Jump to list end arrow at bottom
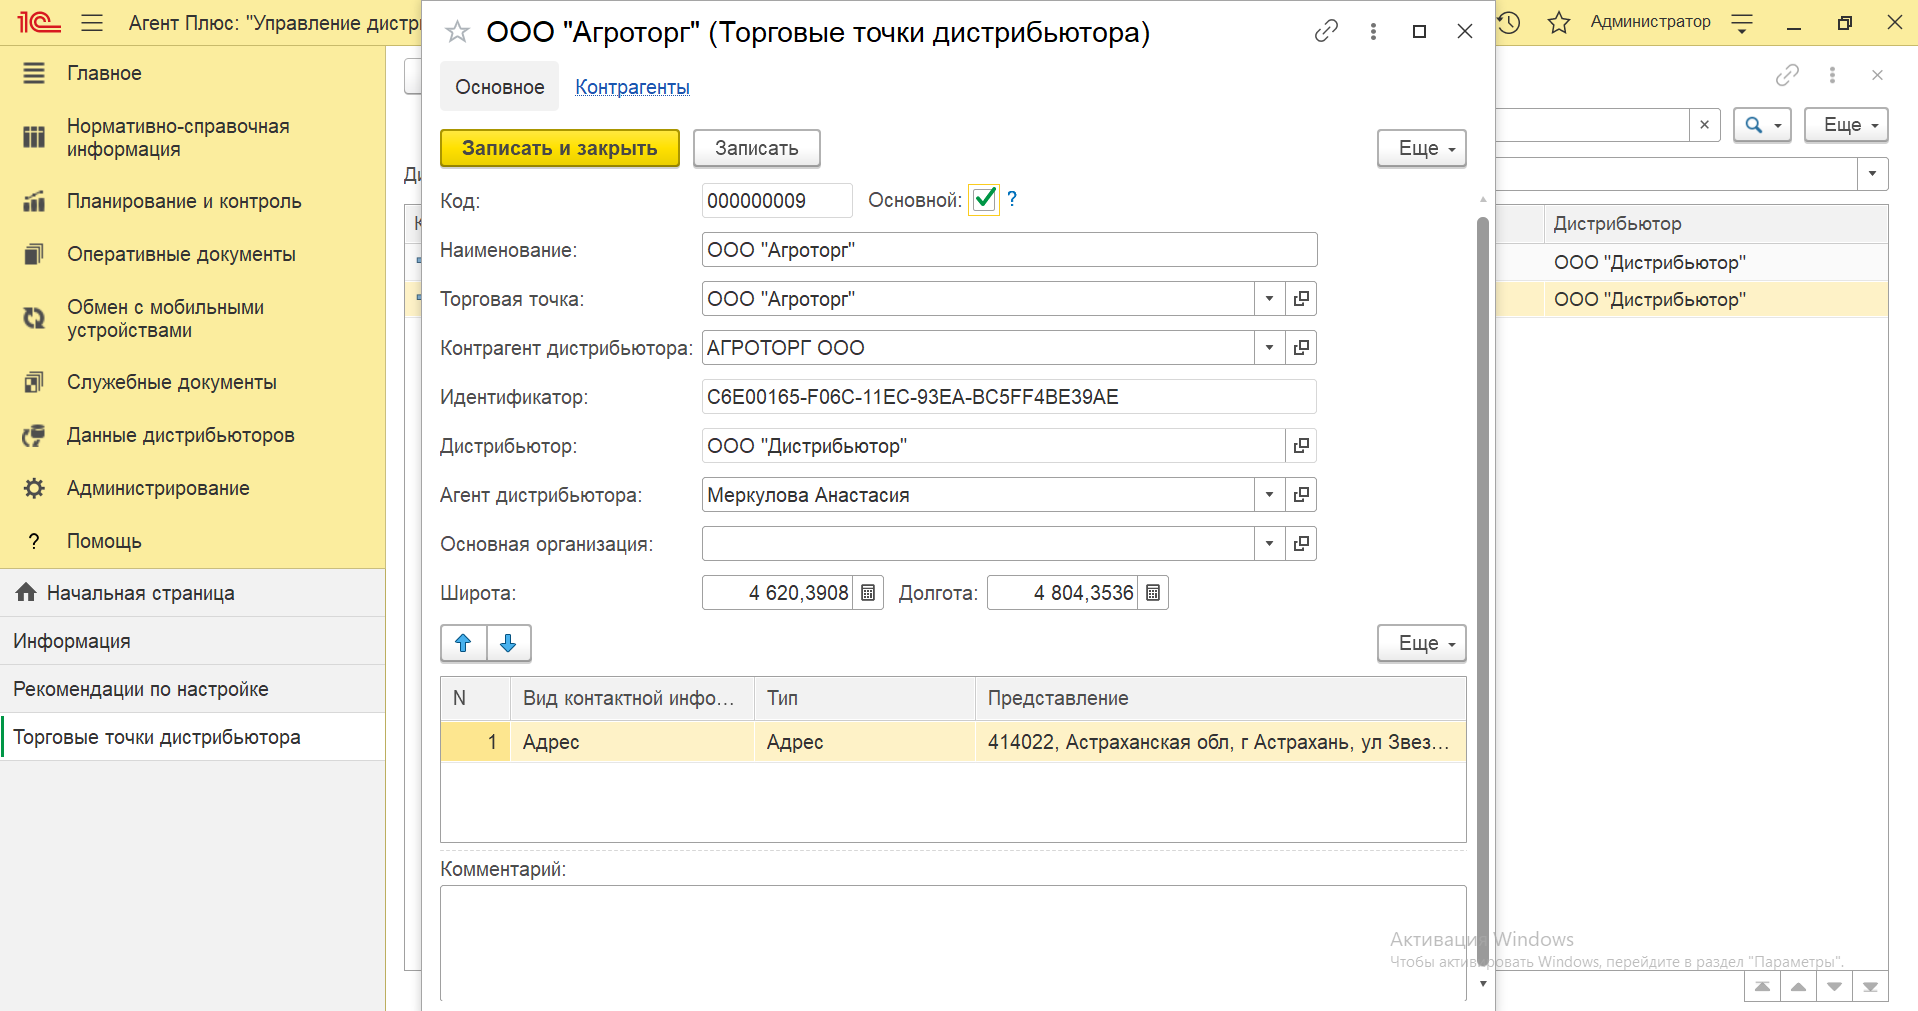The width and height of the screenshot is (1918, 1011). tap(1870, 987)
